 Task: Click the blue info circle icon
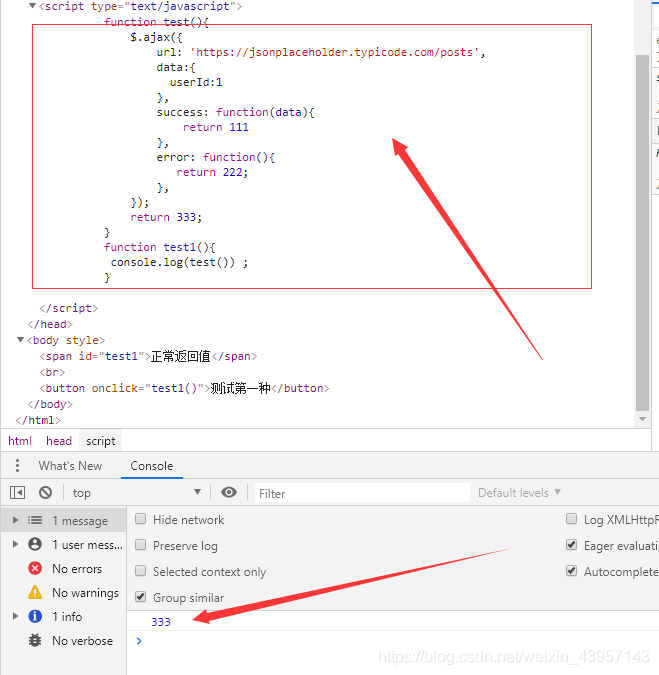pos(35,616)
